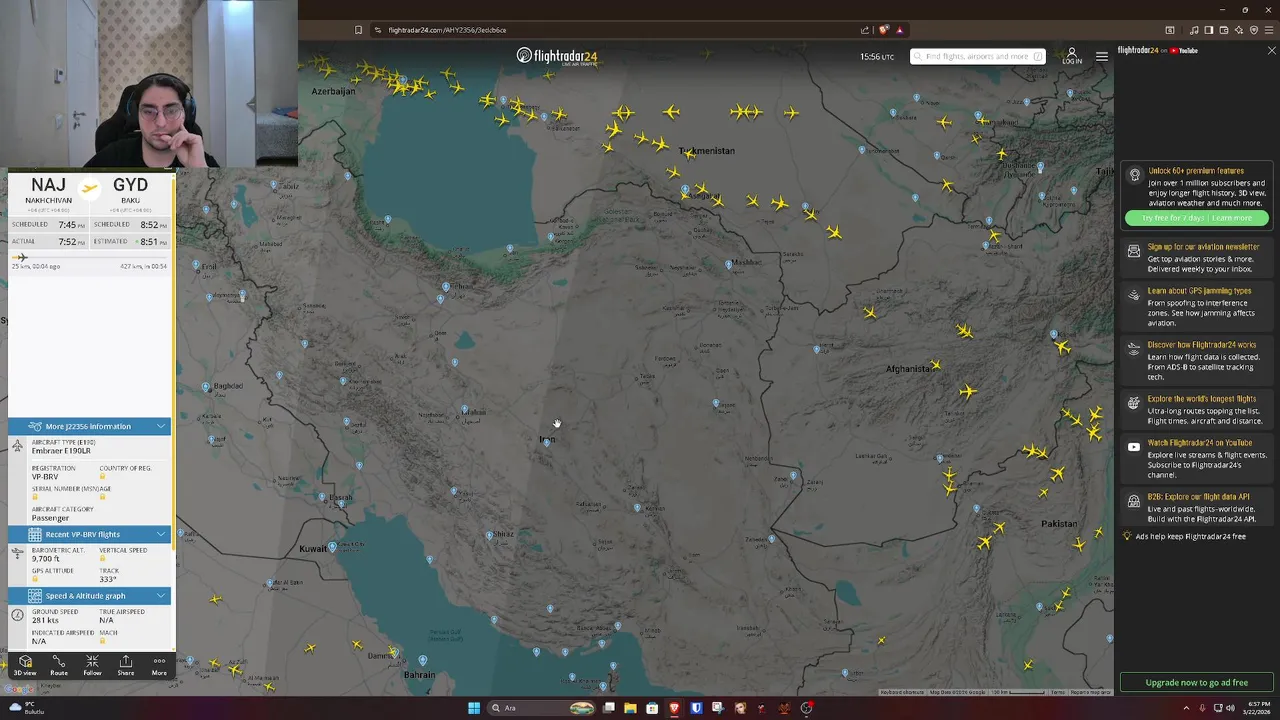Screen dimensions: 1280x720
Task: Open the 3D view of the flight
Action: (x=25, y=665)
